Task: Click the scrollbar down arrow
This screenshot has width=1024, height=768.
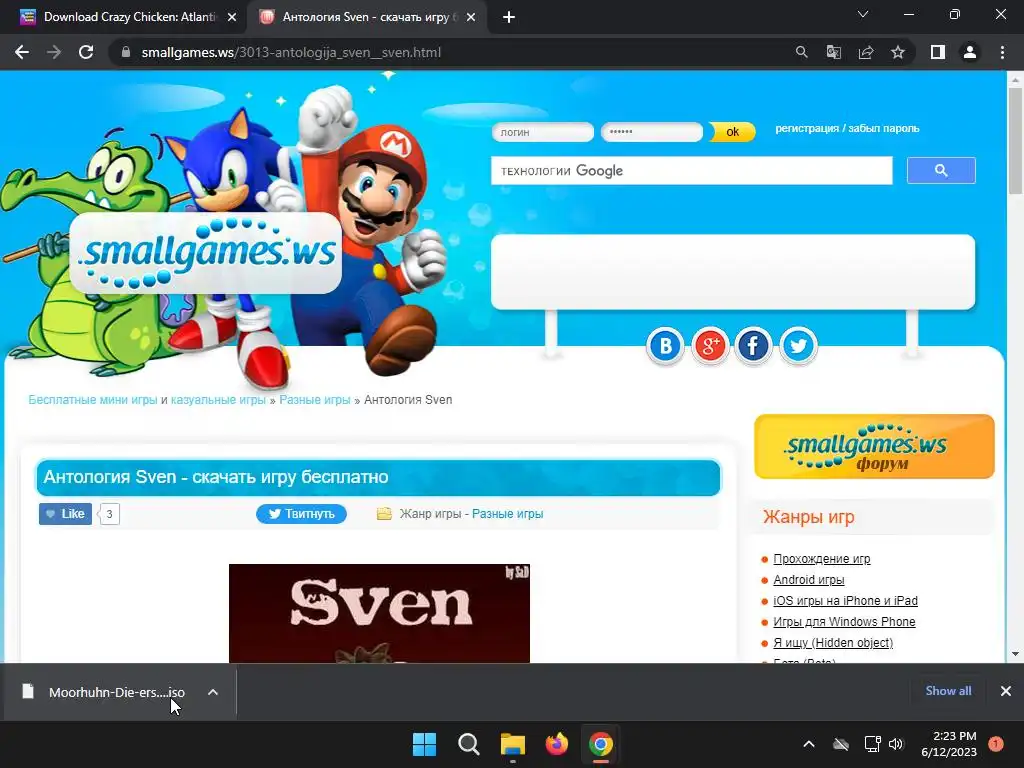Action: click(x=1015, y=654)
